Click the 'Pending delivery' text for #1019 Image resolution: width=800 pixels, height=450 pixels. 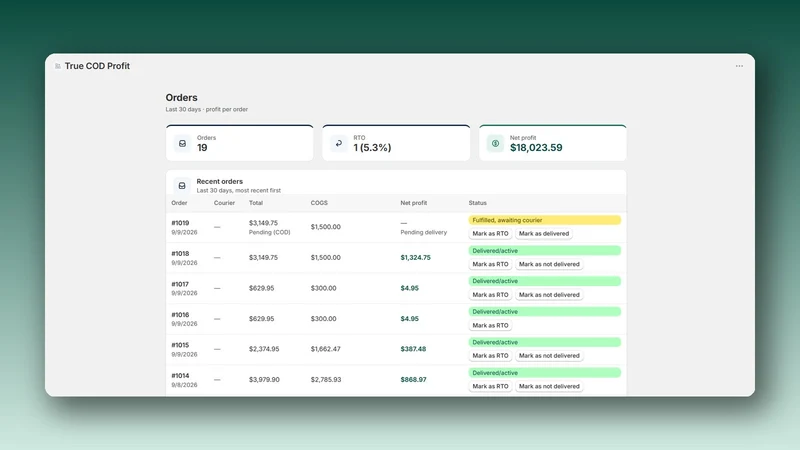tap(423, 232)
